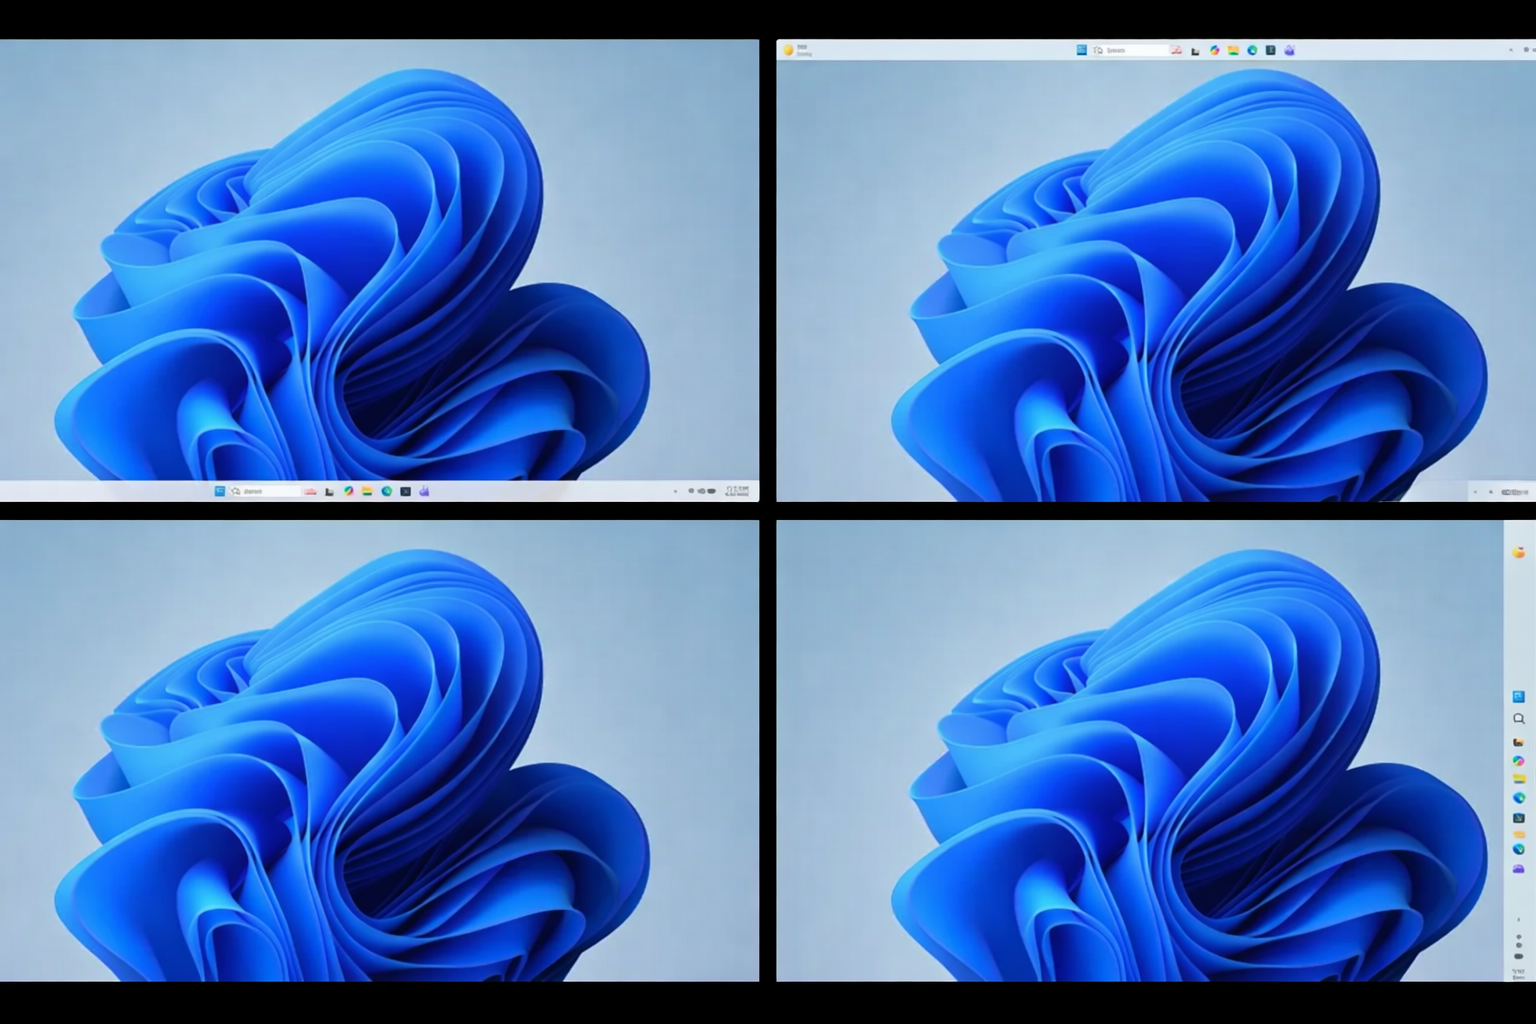Image resolution: width=1536 pixels, height=1024 pixels.
Task: Open Task View in the top taskbar
Action: pyautogui.click(x=1195, y=51)
